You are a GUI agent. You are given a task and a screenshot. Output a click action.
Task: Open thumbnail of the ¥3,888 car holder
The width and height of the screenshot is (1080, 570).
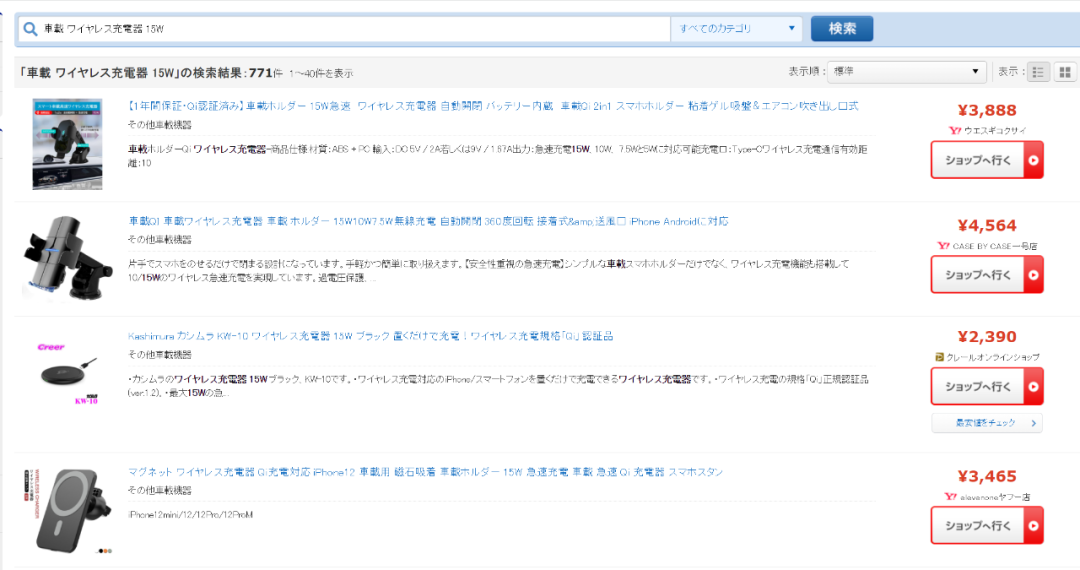point(68,144)
